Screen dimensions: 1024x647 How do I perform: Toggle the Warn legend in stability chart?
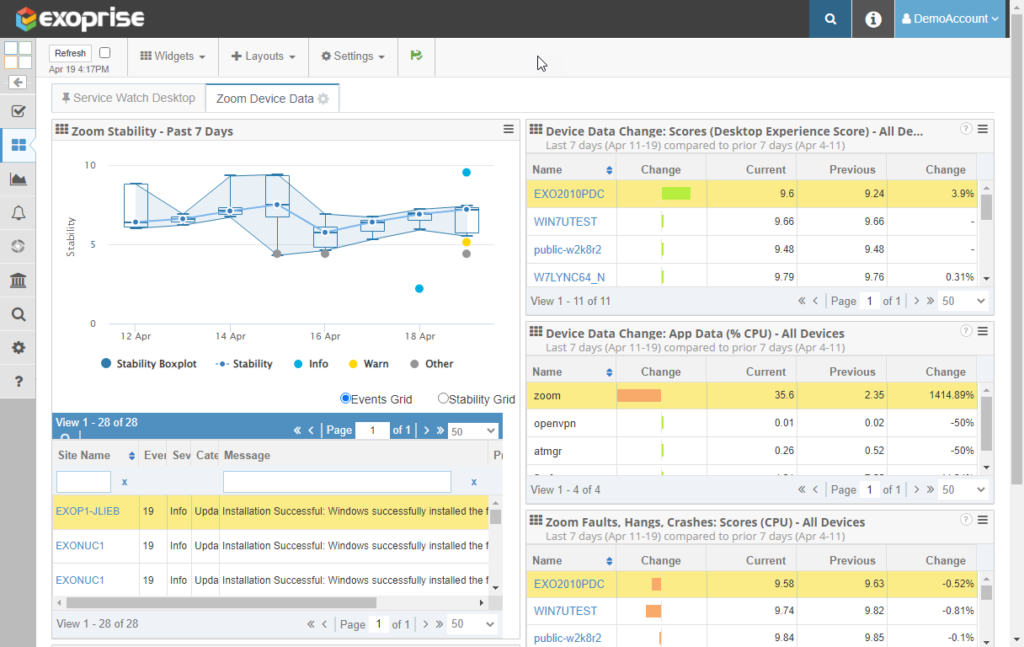[x=370, y=364]
